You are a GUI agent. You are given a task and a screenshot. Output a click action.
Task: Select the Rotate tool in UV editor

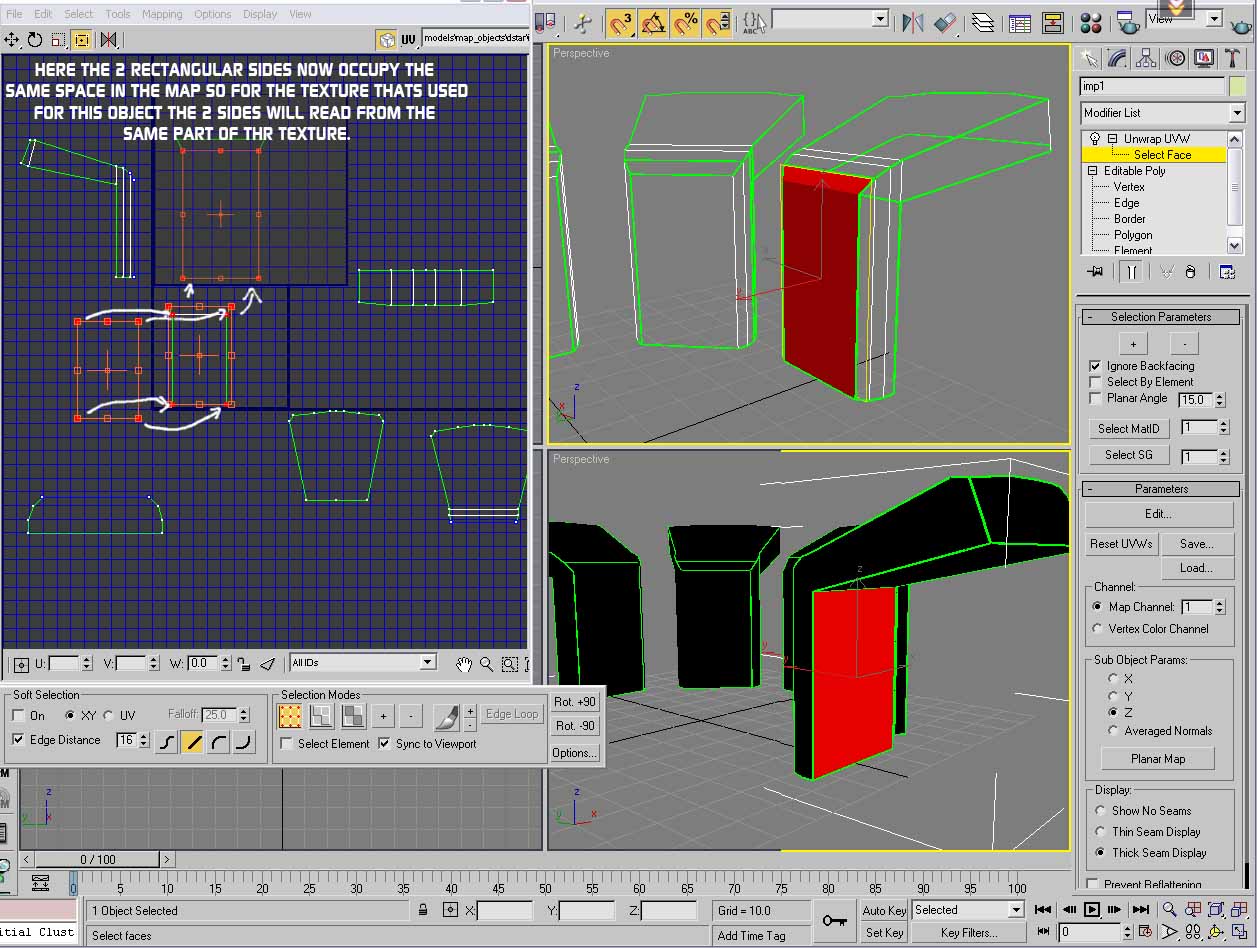(35, 40)
